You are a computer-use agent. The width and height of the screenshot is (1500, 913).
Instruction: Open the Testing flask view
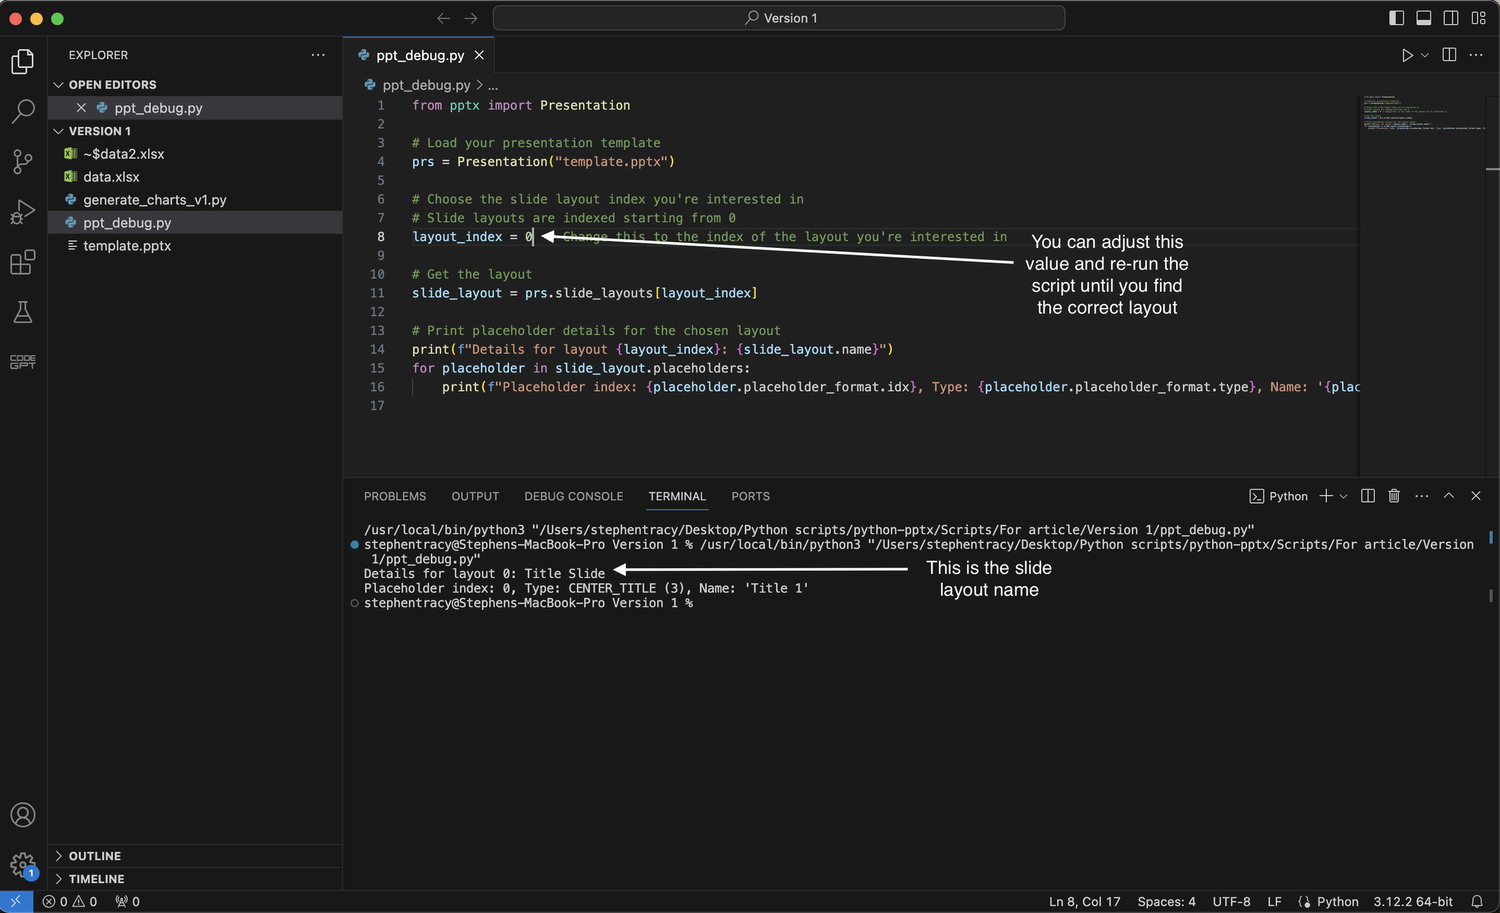tap(23, 312)
